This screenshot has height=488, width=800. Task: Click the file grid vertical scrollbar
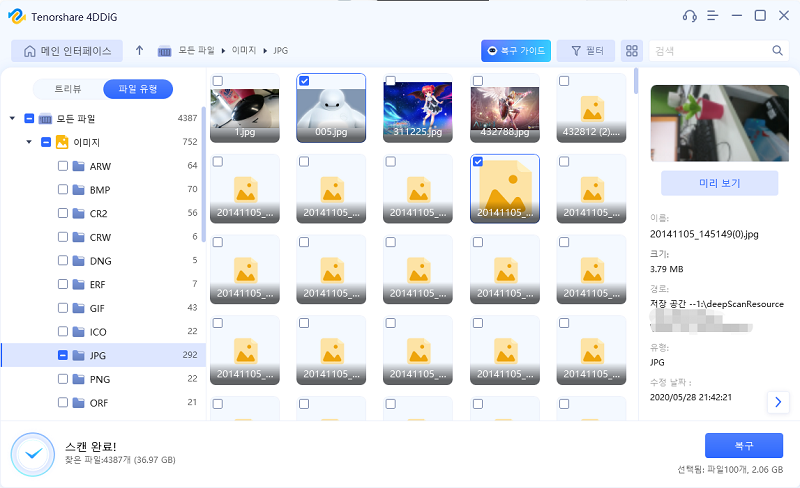point(636,80)
